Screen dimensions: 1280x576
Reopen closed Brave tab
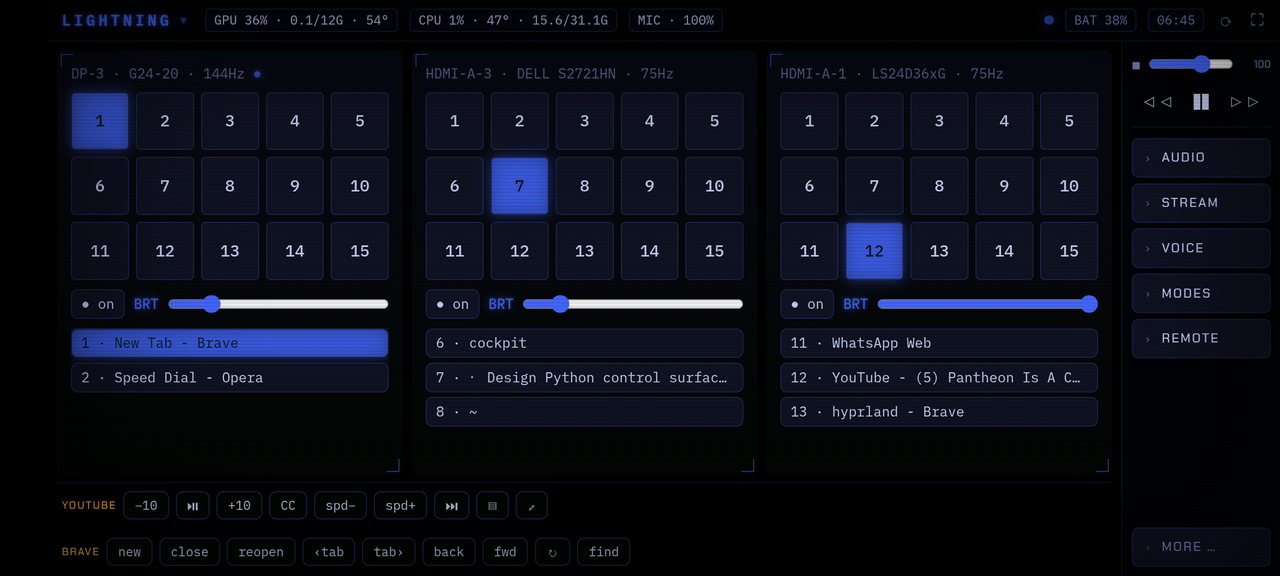[261, 552]
